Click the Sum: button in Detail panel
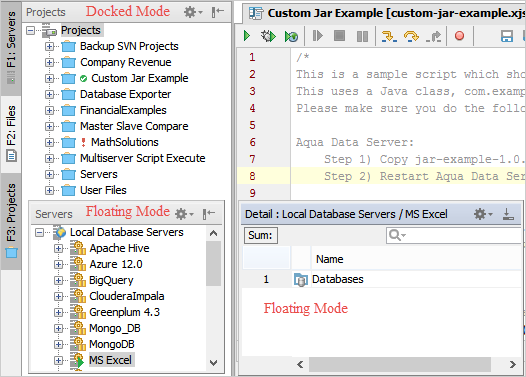This screenshot has width=526, height=377. (x=261, y=235)
